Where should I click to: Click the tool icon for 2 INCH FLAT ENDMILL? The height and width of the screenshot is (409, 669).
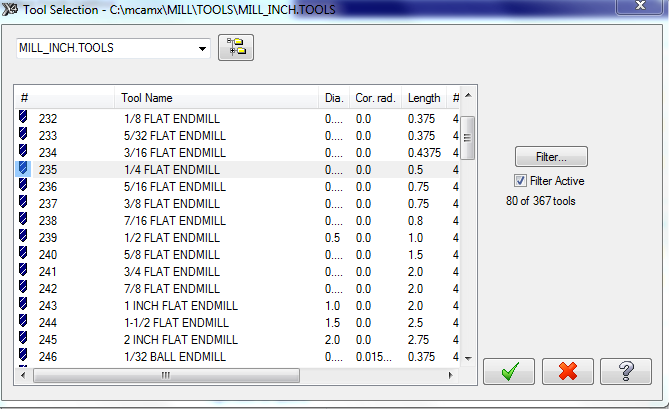pyautogui.click(x=24, y=340)
